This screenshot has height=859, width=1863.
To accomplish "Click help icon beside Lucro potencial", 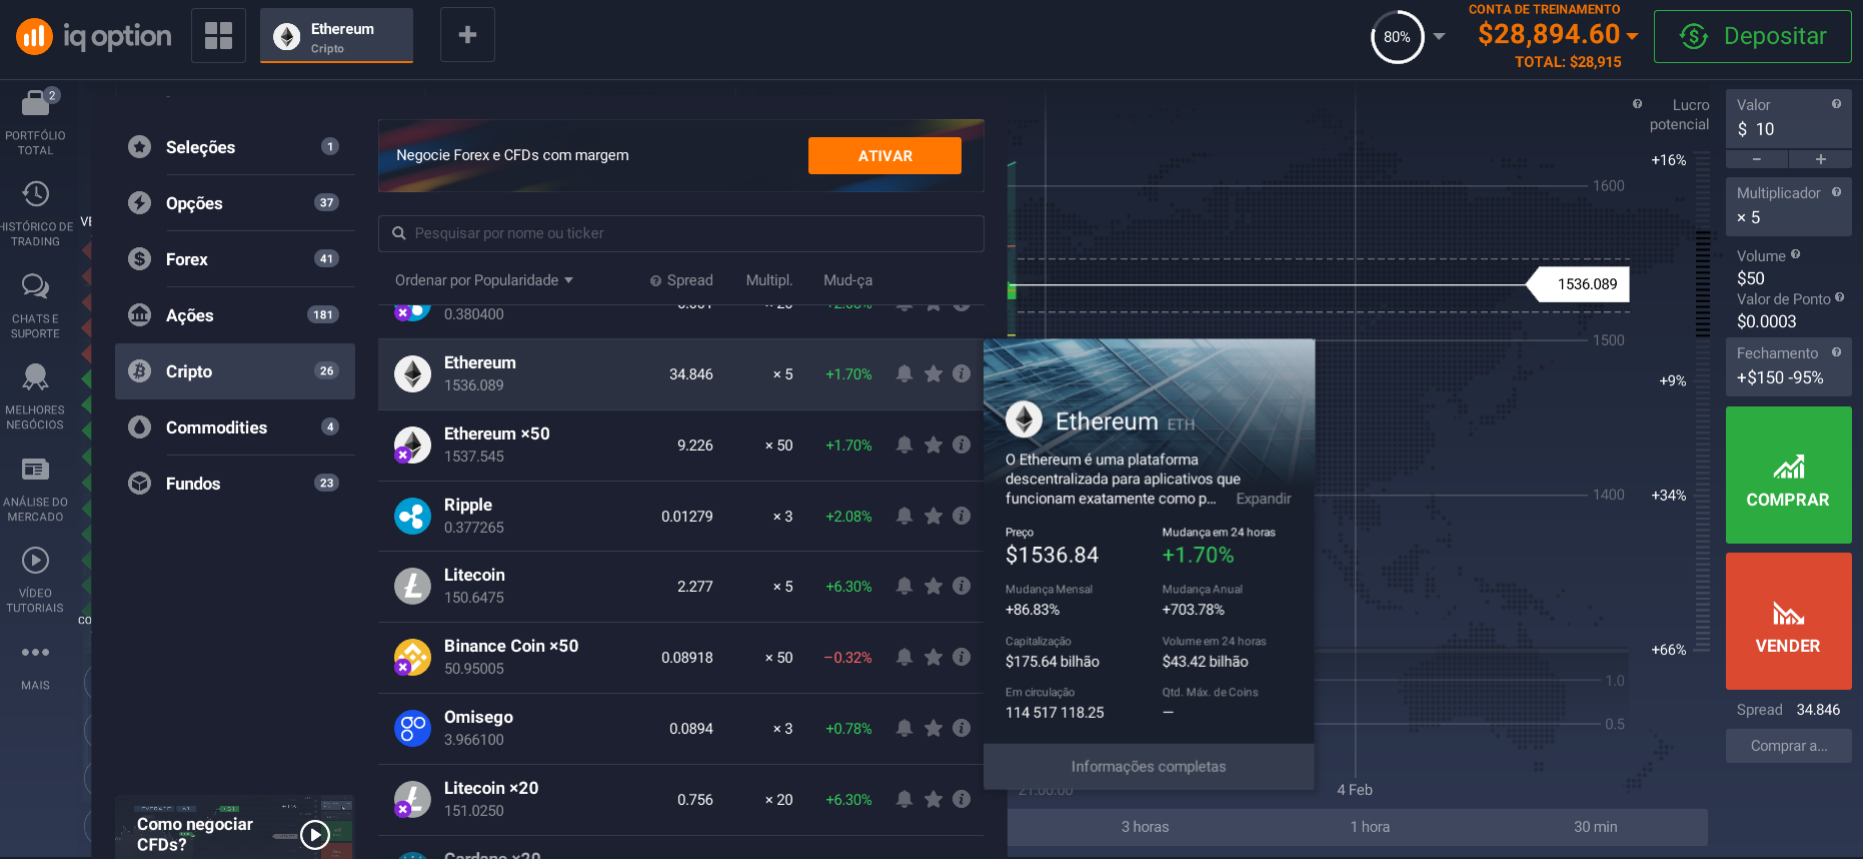I will [x=1637, y=104].
